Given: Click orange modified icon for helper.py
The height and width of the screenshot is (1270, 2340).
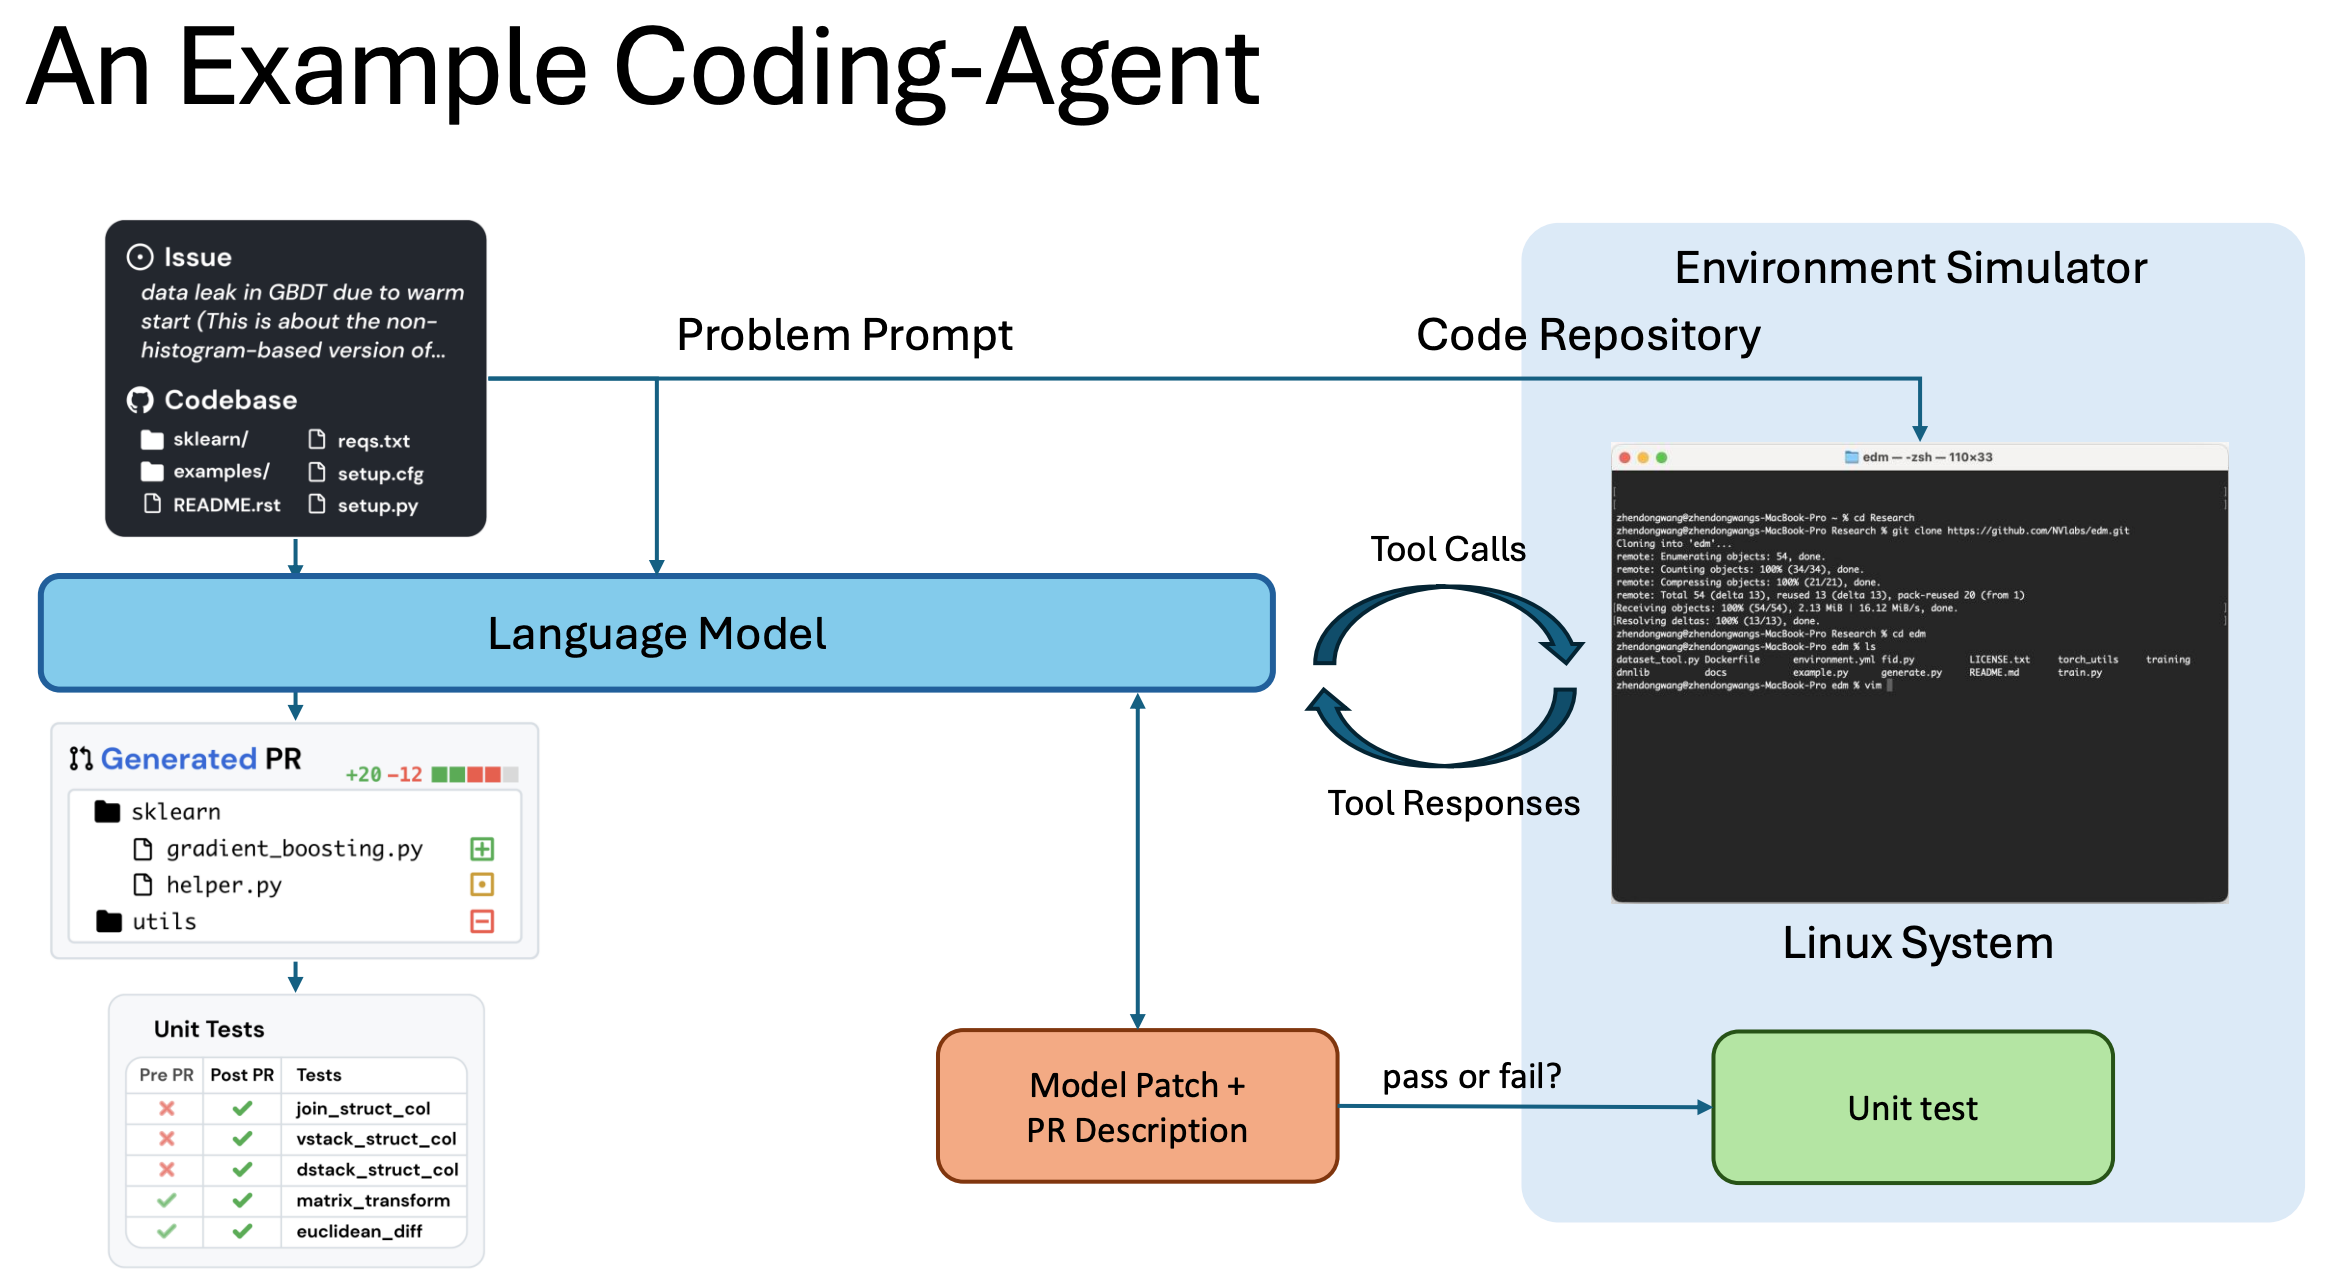Looking at the screenshot, I should click(482, 884).
